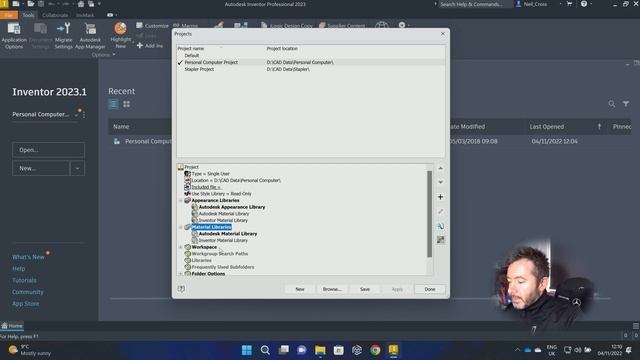640x360 pixels.
Task: Open help icon in Projects dialog
Action: tap(181, 289)
